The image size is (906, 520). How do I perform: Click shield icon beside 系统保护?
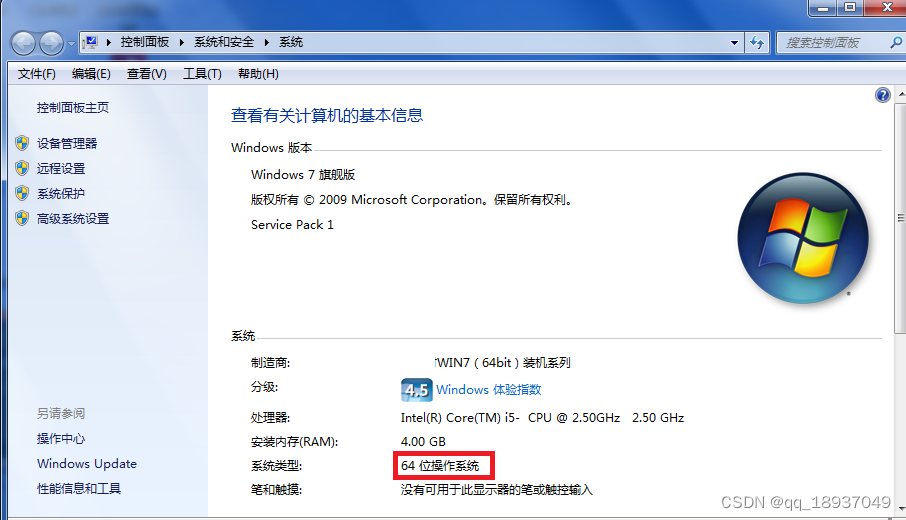pyautogui.click(x=22, y=193)
